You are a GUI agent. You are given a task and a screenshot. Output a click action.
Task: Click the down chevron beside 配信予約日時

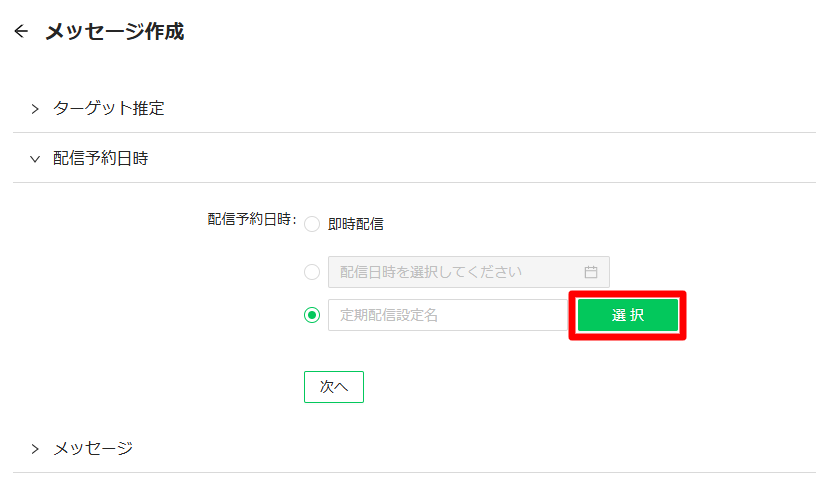click(x=35, y=159)
